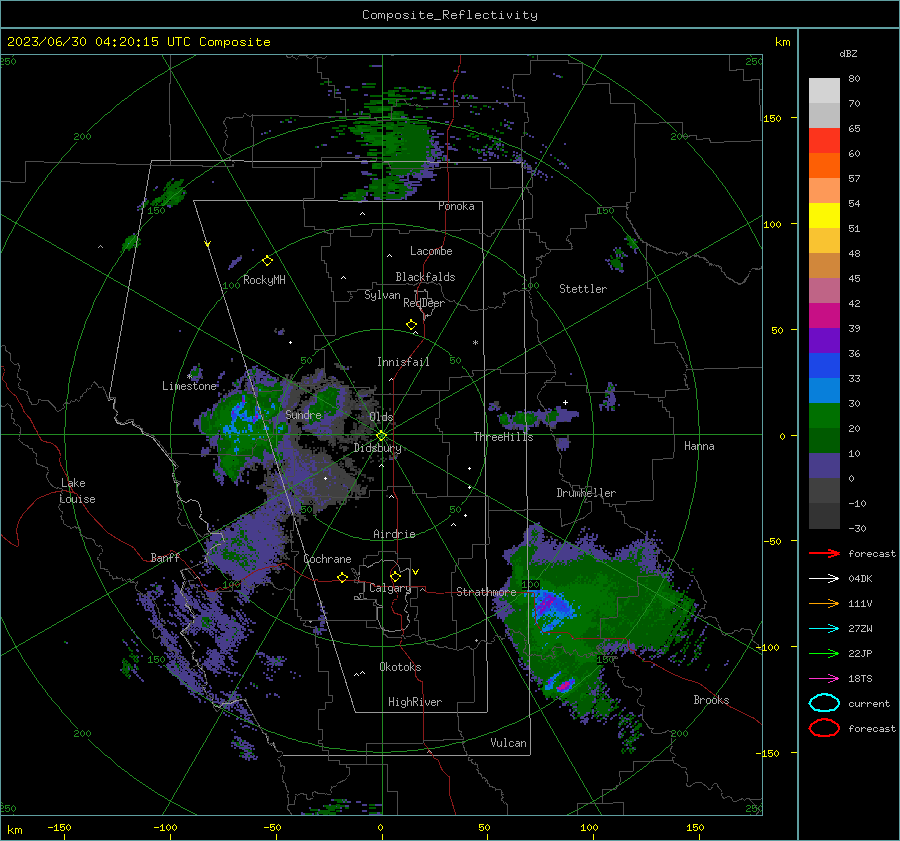
Task: Click the Limestone label
Action: [189, 386]
